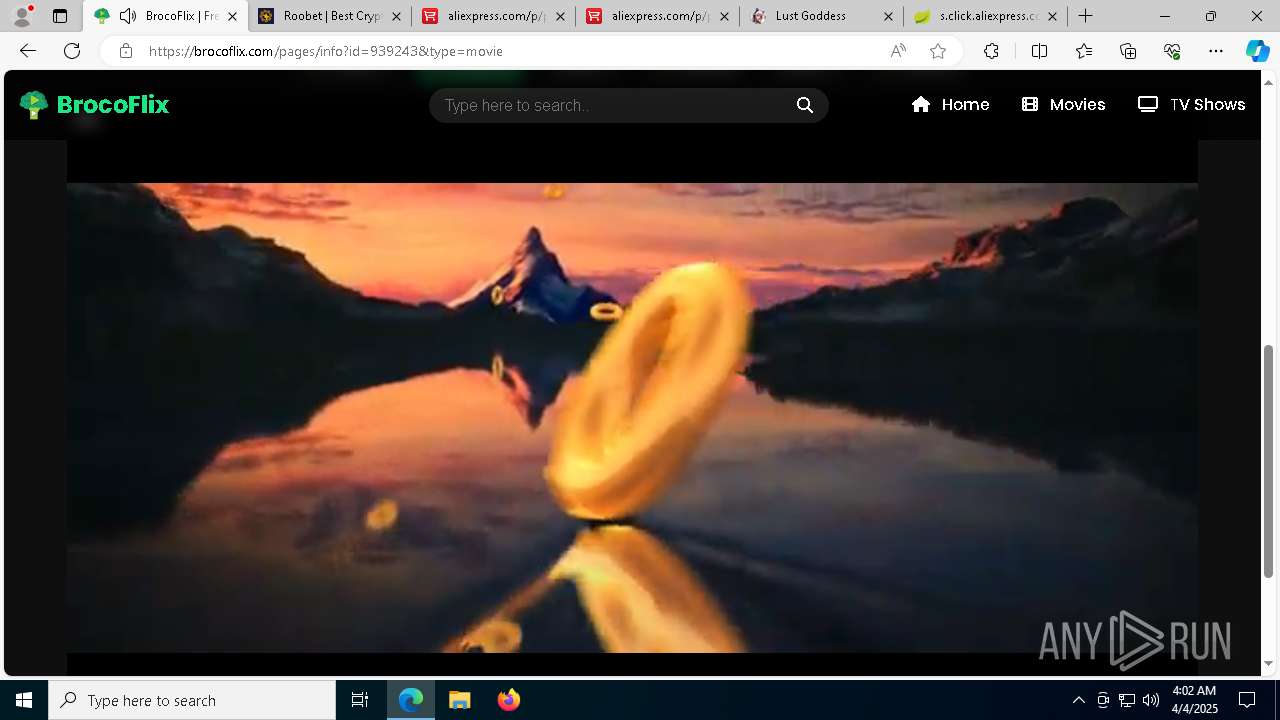The height and width of the screenshot is (720, 1280).
Task: Activate Read aloud icon in address bar
Action: pyautogui.click(x=898, y=51)
